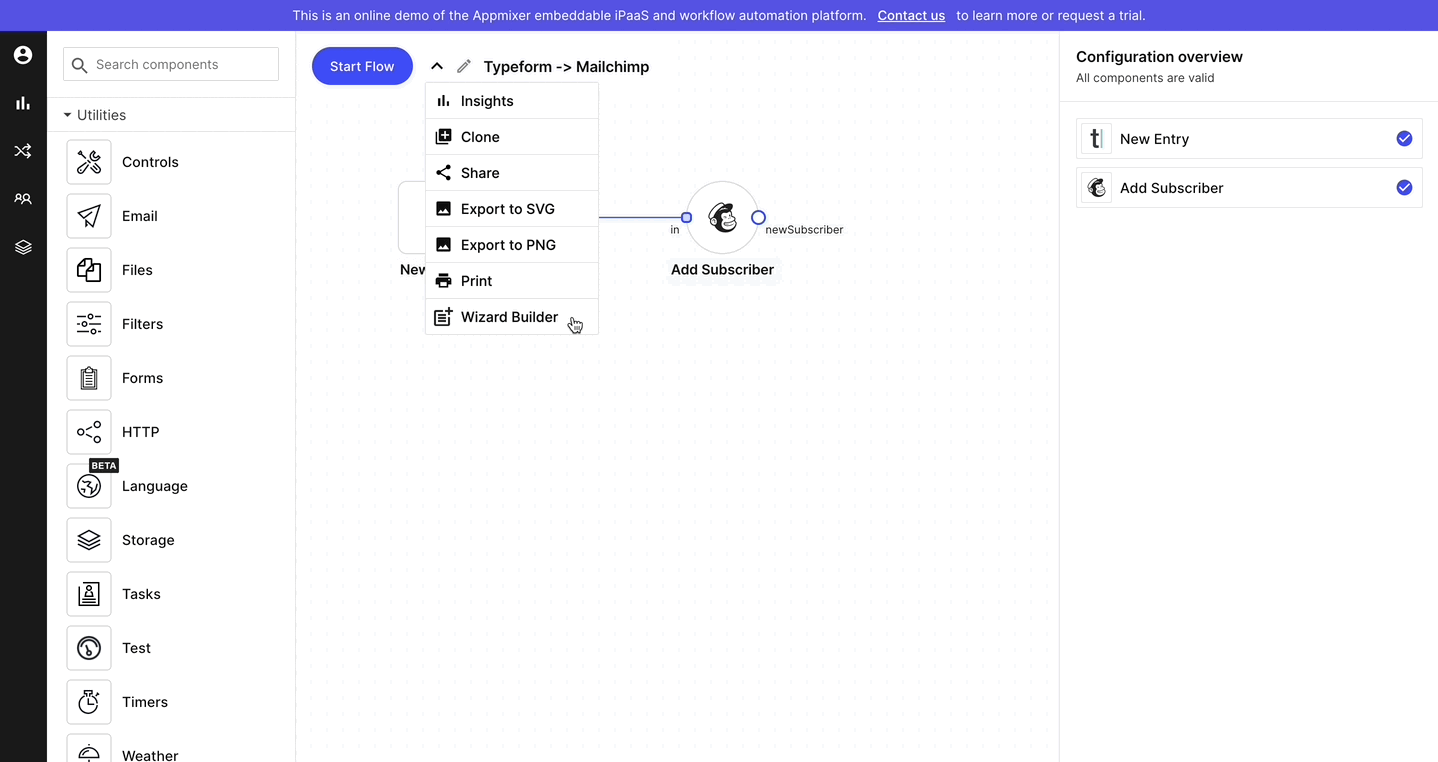Click the Controls label in components
The width and height of the screenshot is (1438, 762).
click(x=150, y=162)
